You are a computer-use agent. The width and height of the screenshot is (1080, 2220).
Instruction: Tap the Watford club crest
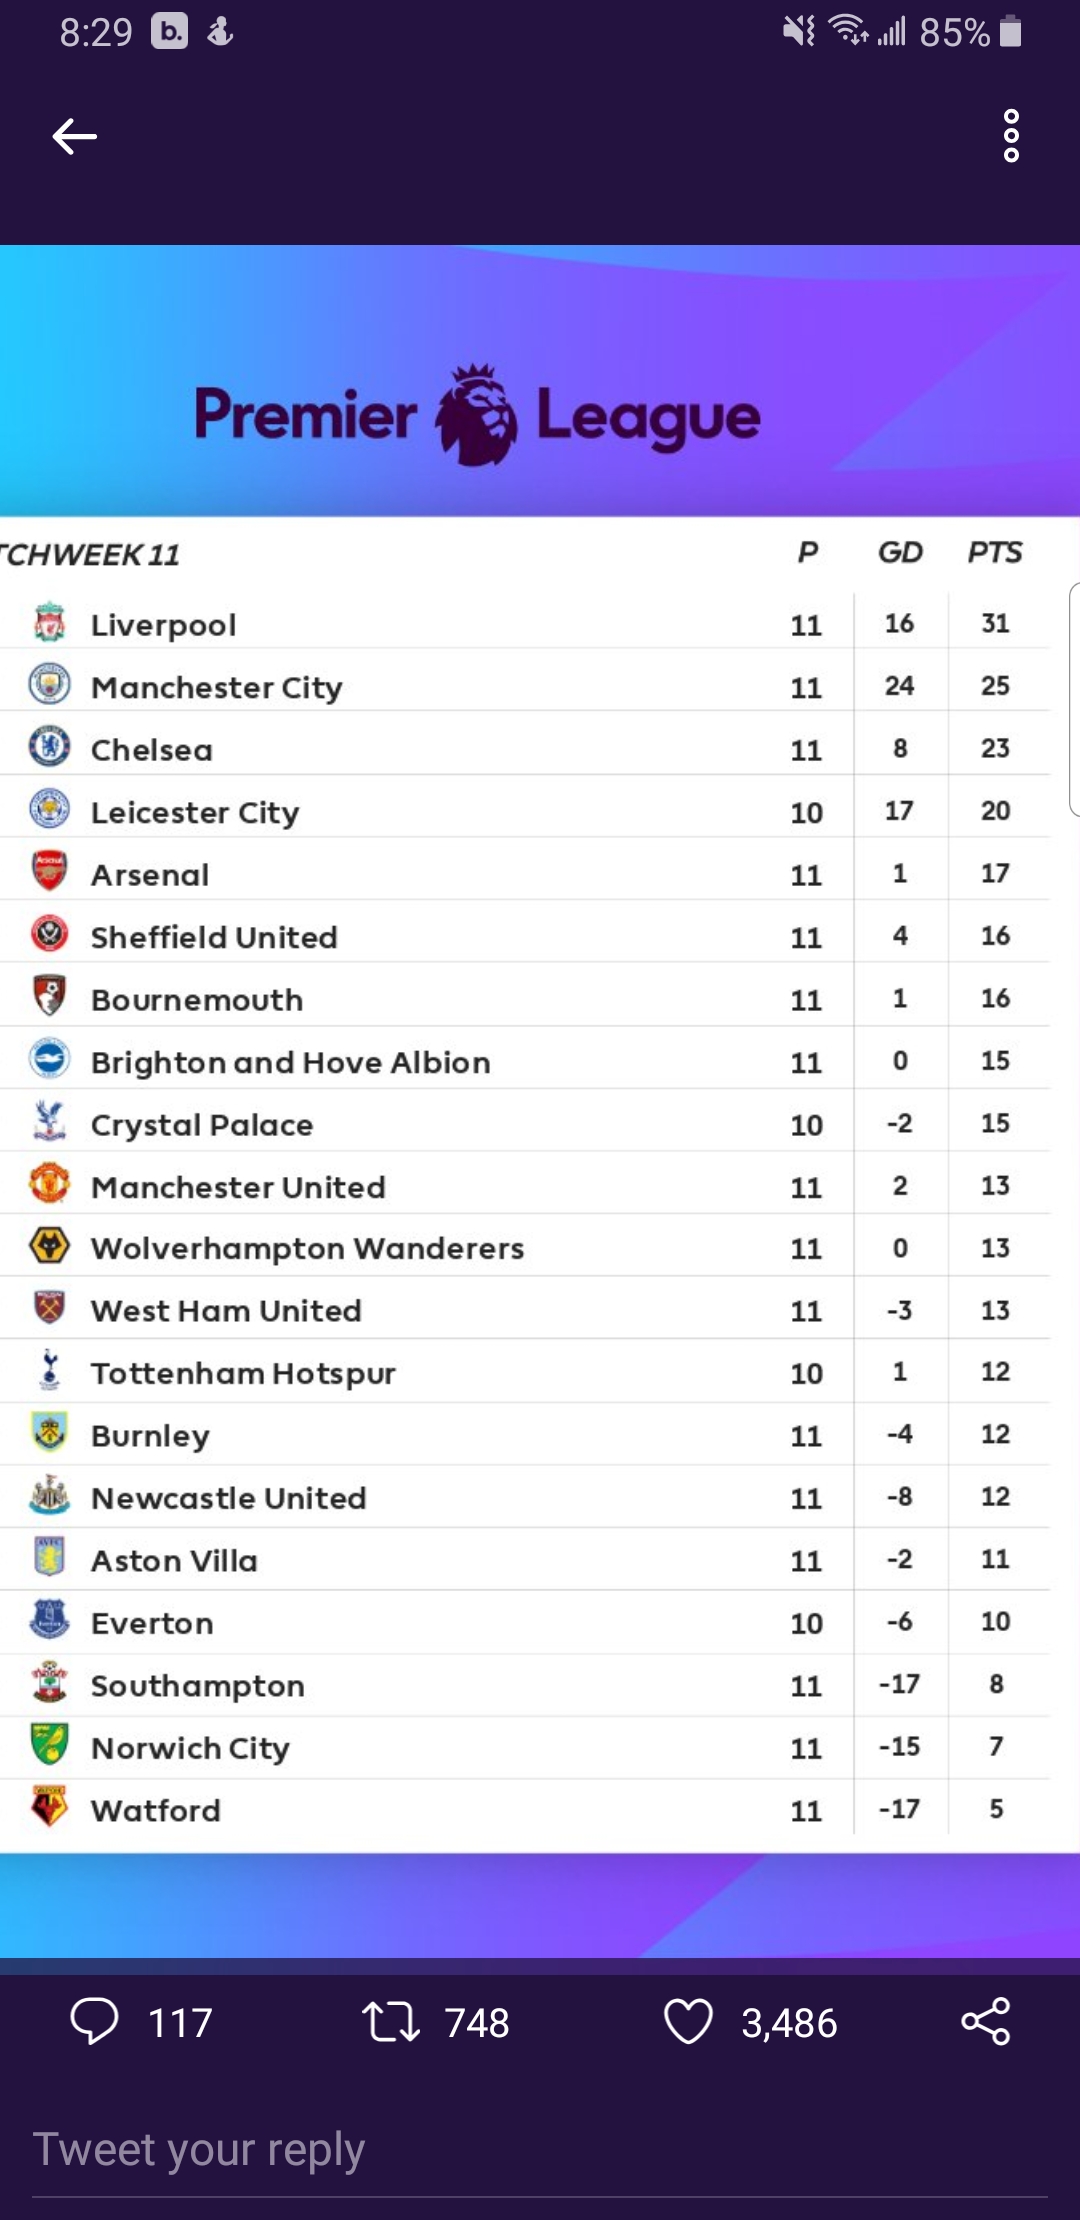(49, 1807)
